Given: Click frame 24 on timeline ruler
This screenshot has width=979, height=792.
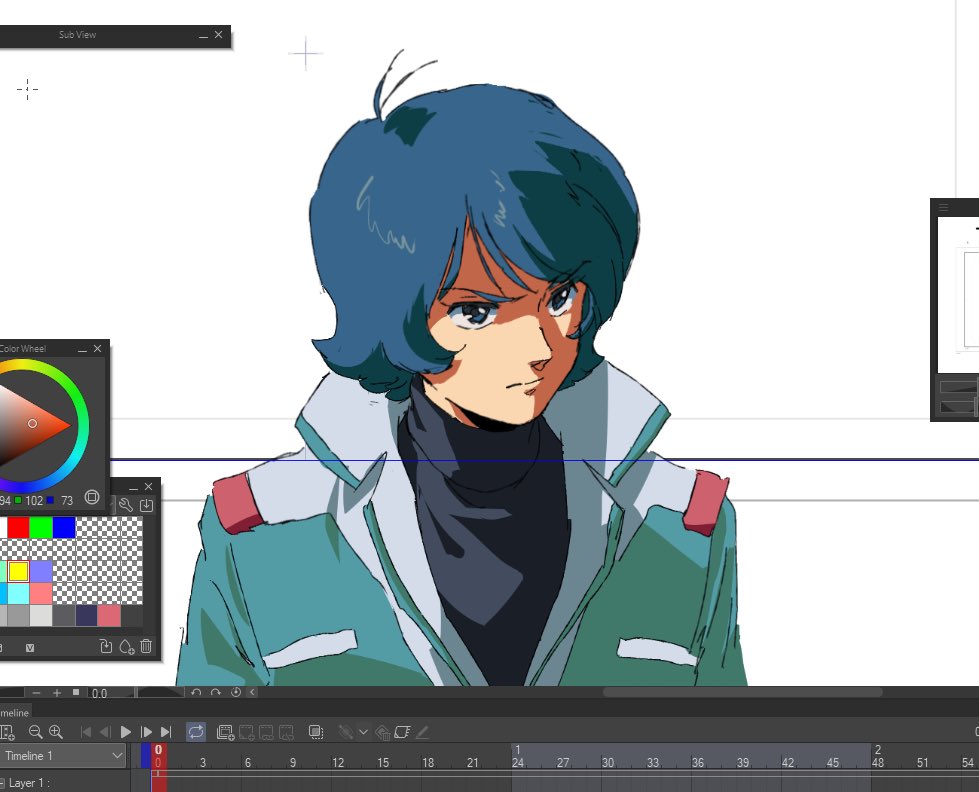Looking at the screenshot, I should point(518,762).
